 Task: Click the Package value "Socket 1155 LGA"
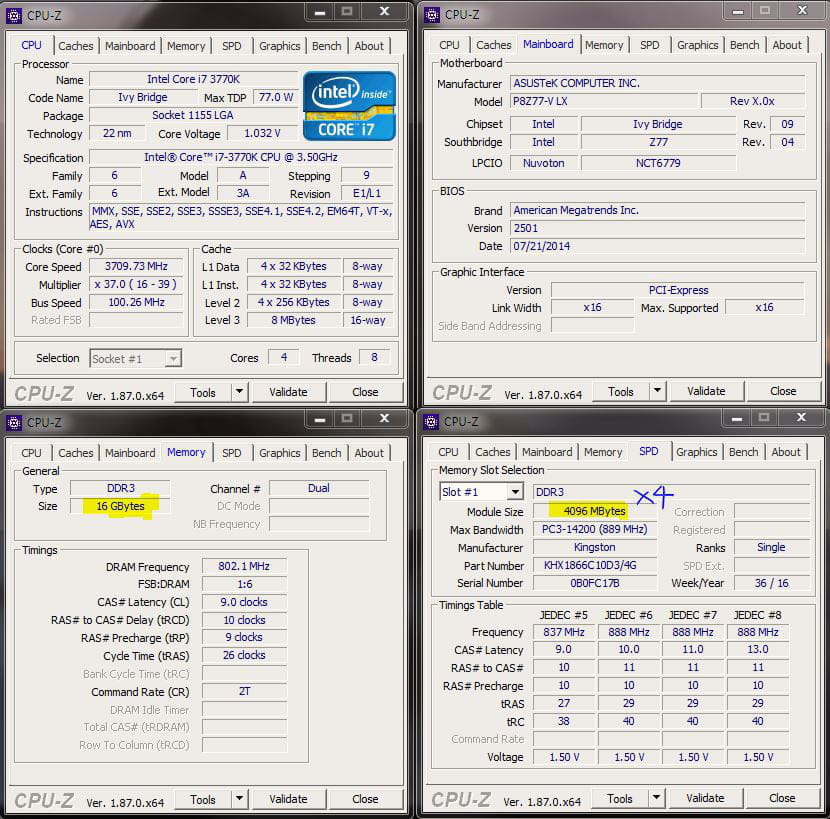coord(194,115)
